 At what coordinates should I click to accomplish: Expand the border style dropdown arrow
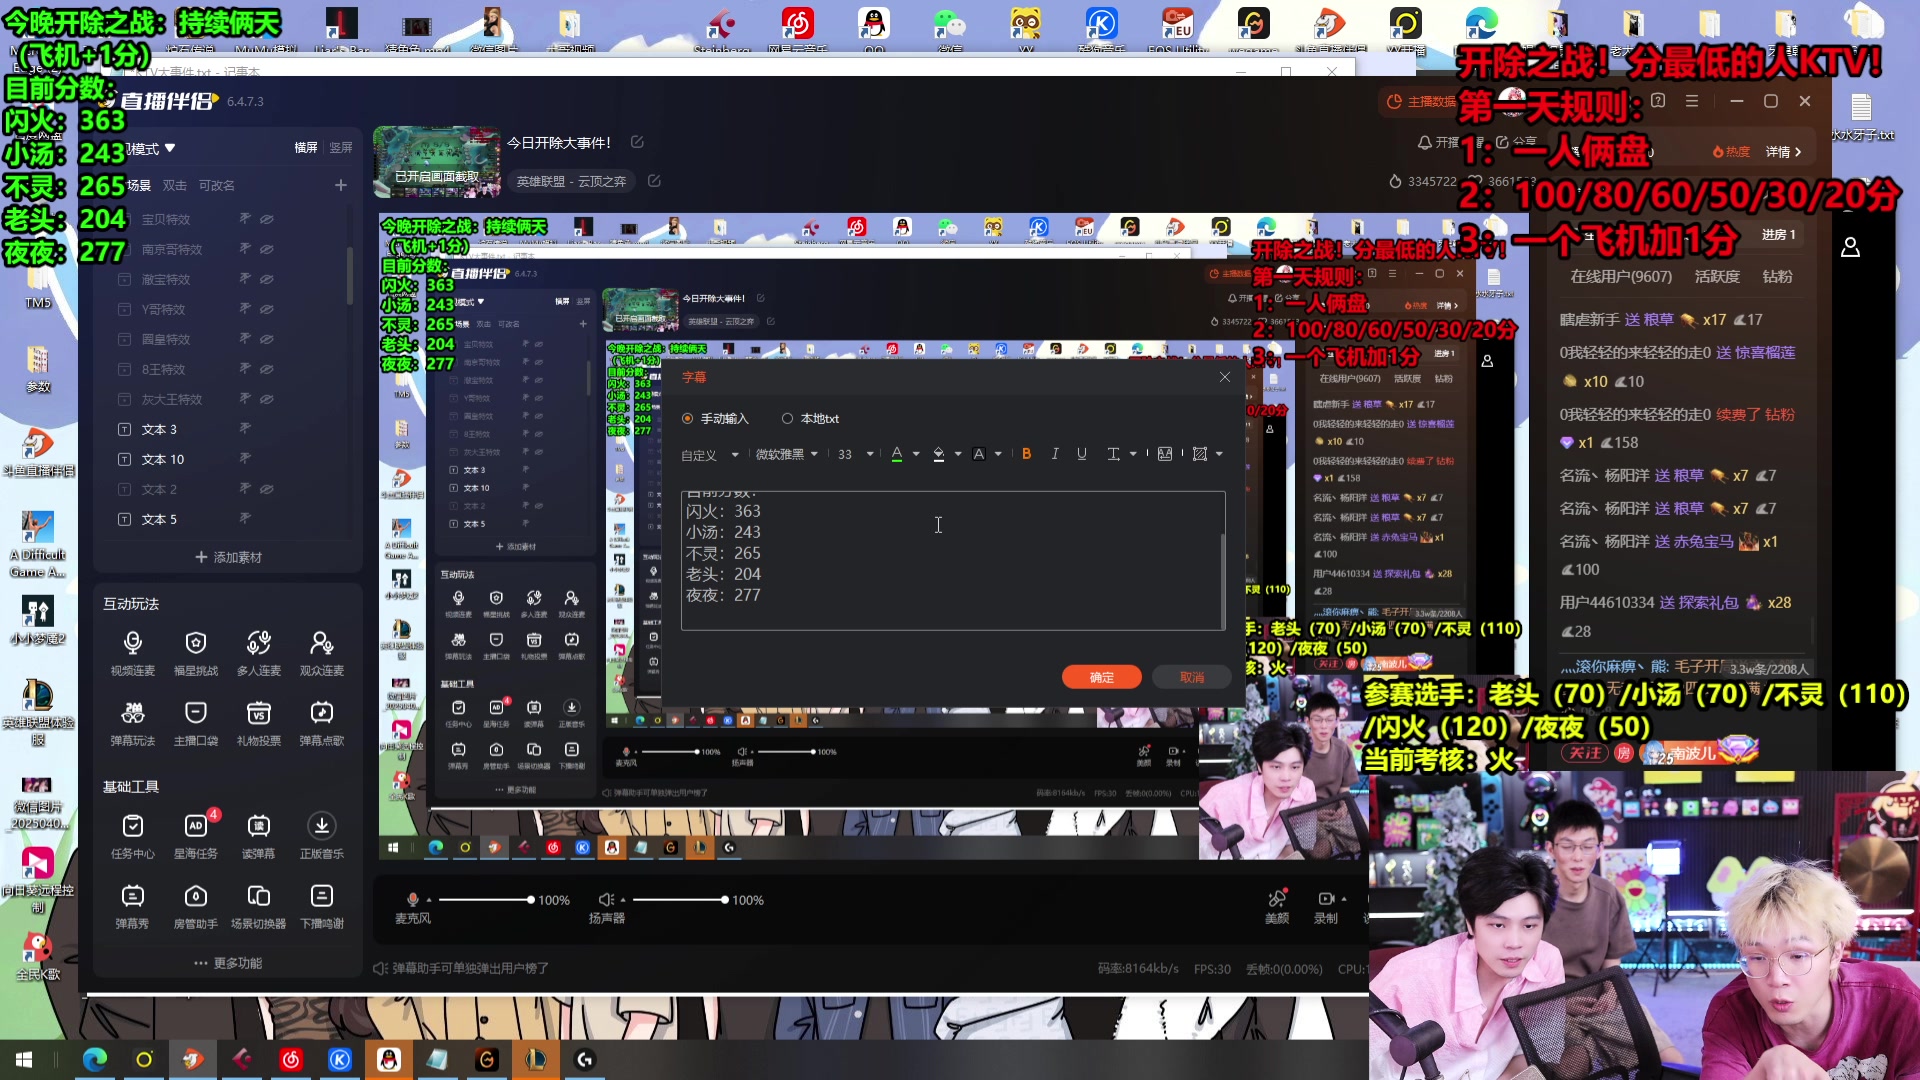(x=1219, y=455)
